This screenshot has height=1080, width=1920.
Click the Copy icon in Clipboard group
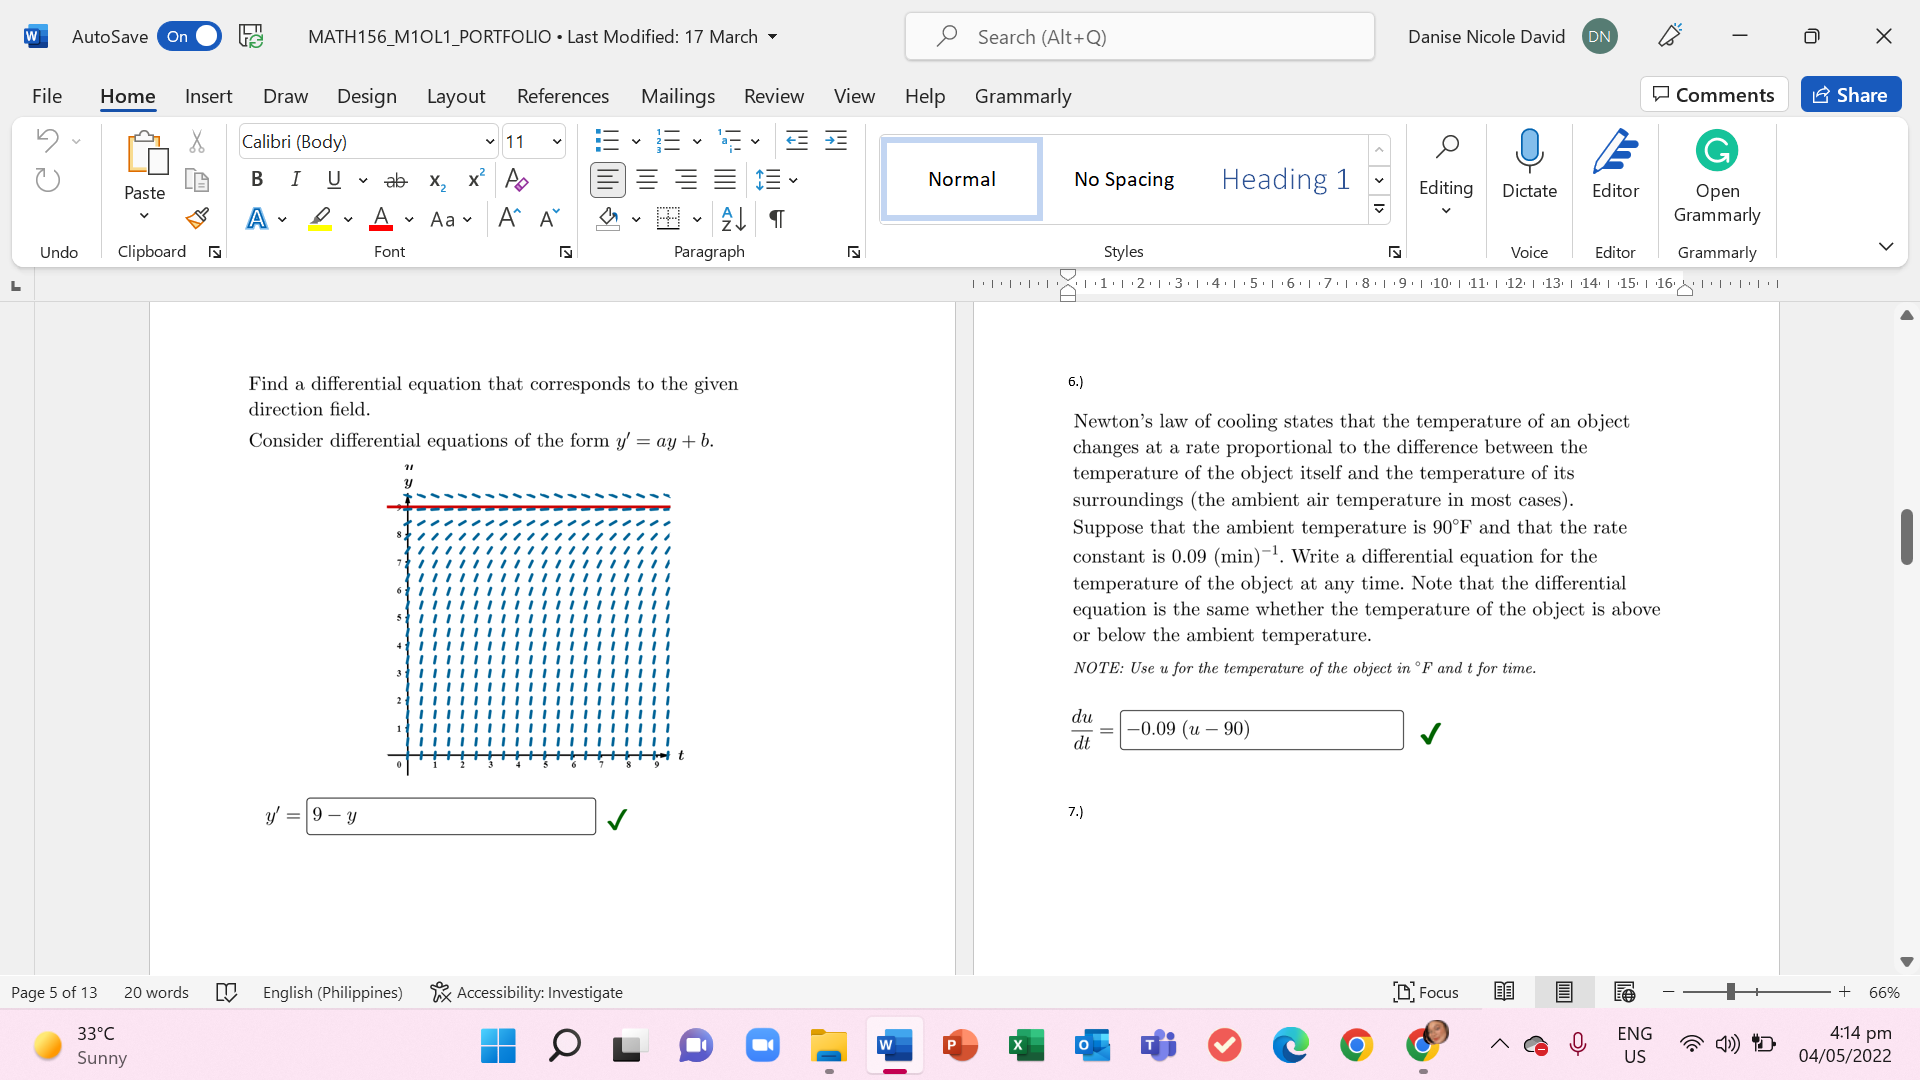click(x=197, y=181)
